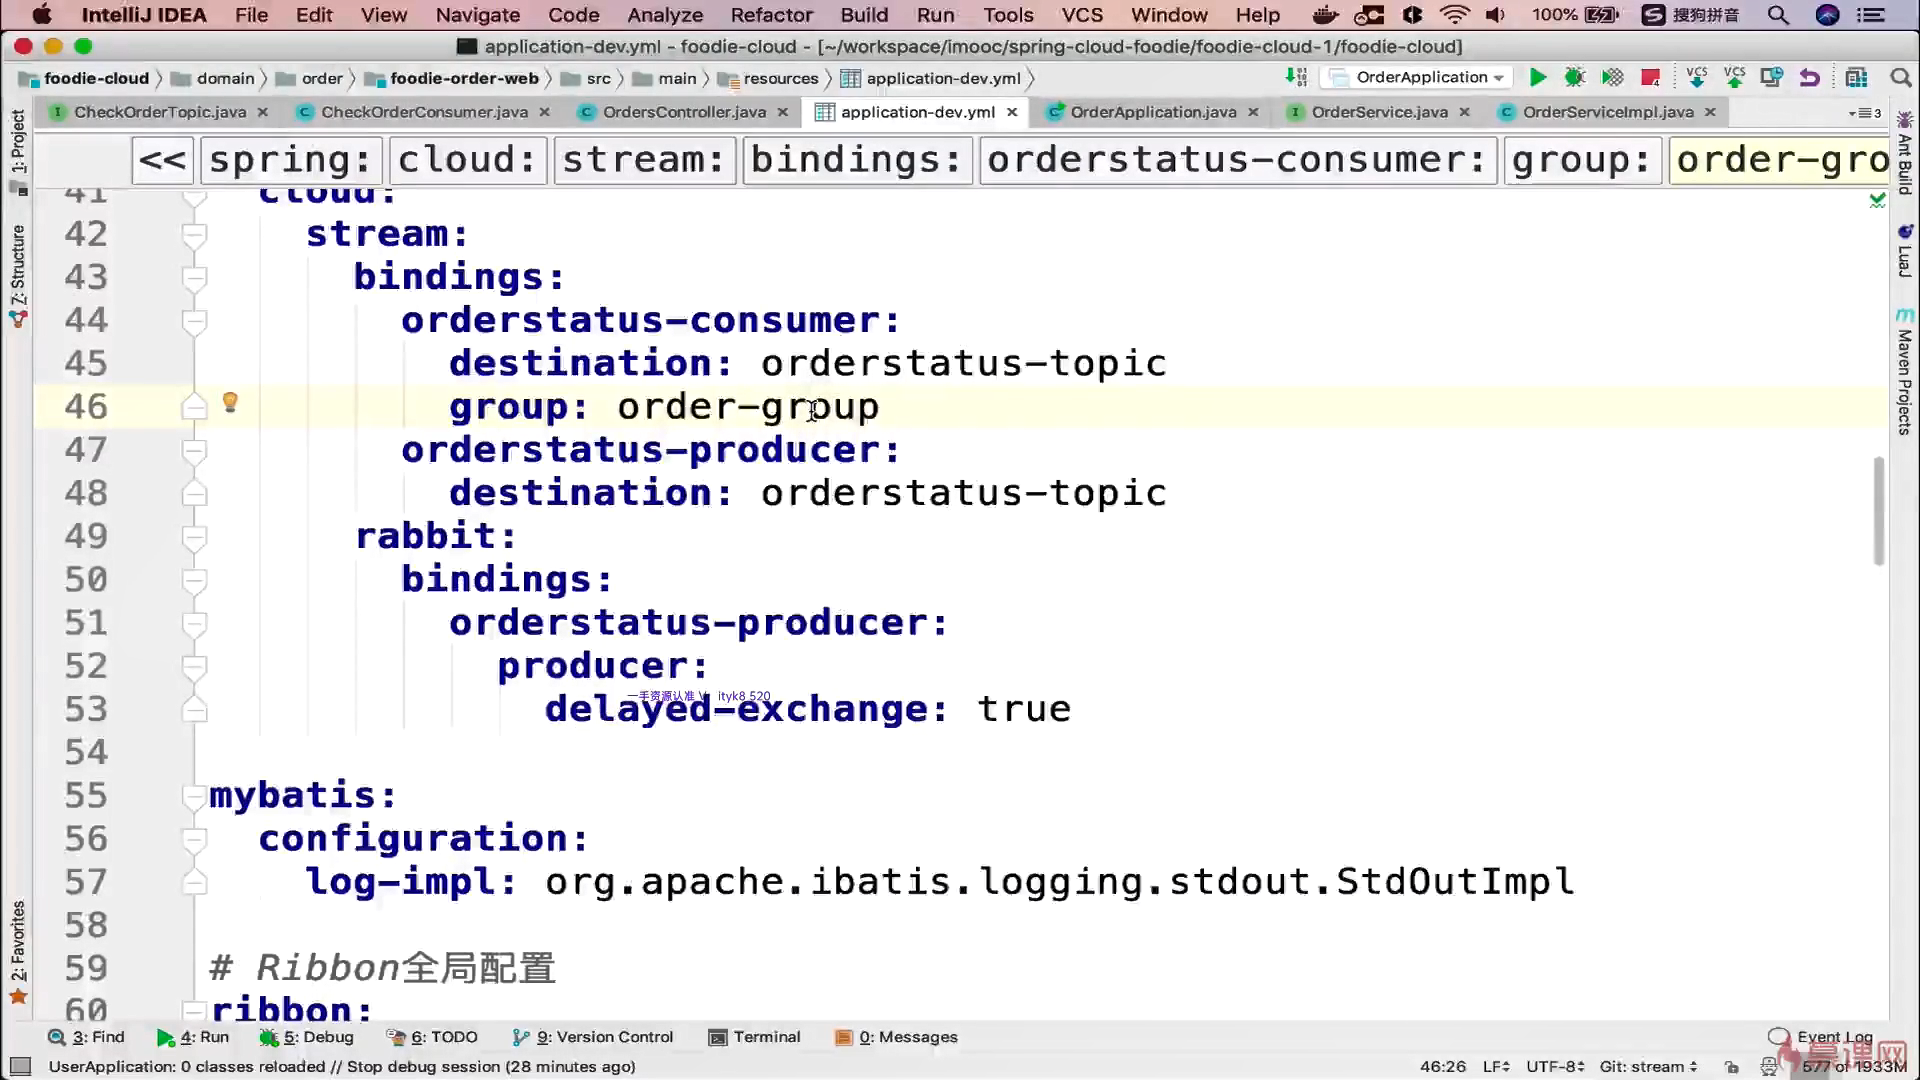This screenshot has height=1080, width=1920.
Task: Click the intention lightbulb on line 46
Action: click(x=230, y=402)
